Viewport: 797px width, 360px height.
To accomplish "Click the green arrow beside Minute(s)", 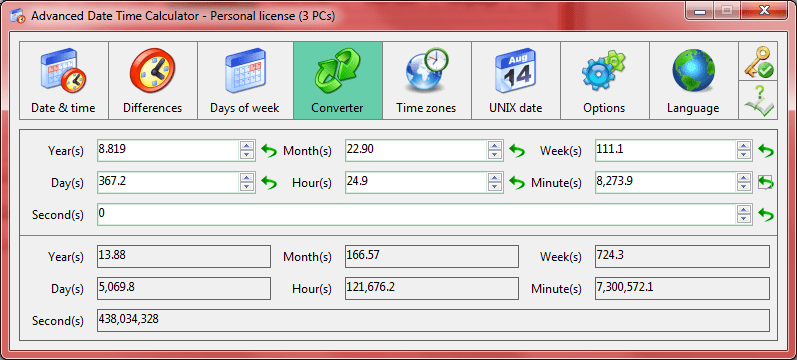I will point(765,183).
